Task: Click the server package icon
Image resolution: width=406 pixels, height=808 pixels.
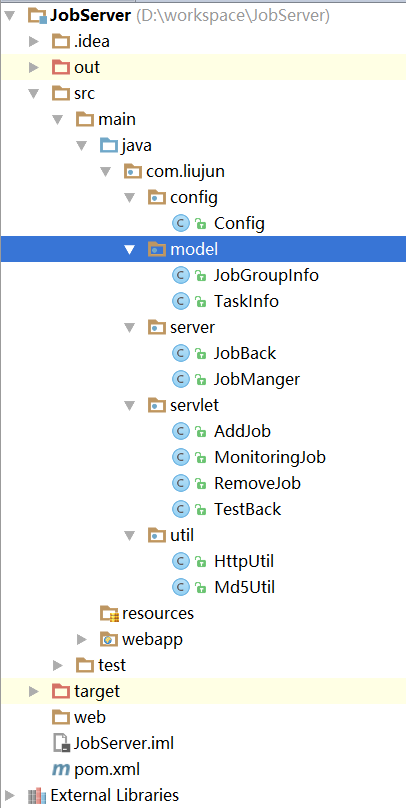Action: pyautogui.click(x=157, y=327)
